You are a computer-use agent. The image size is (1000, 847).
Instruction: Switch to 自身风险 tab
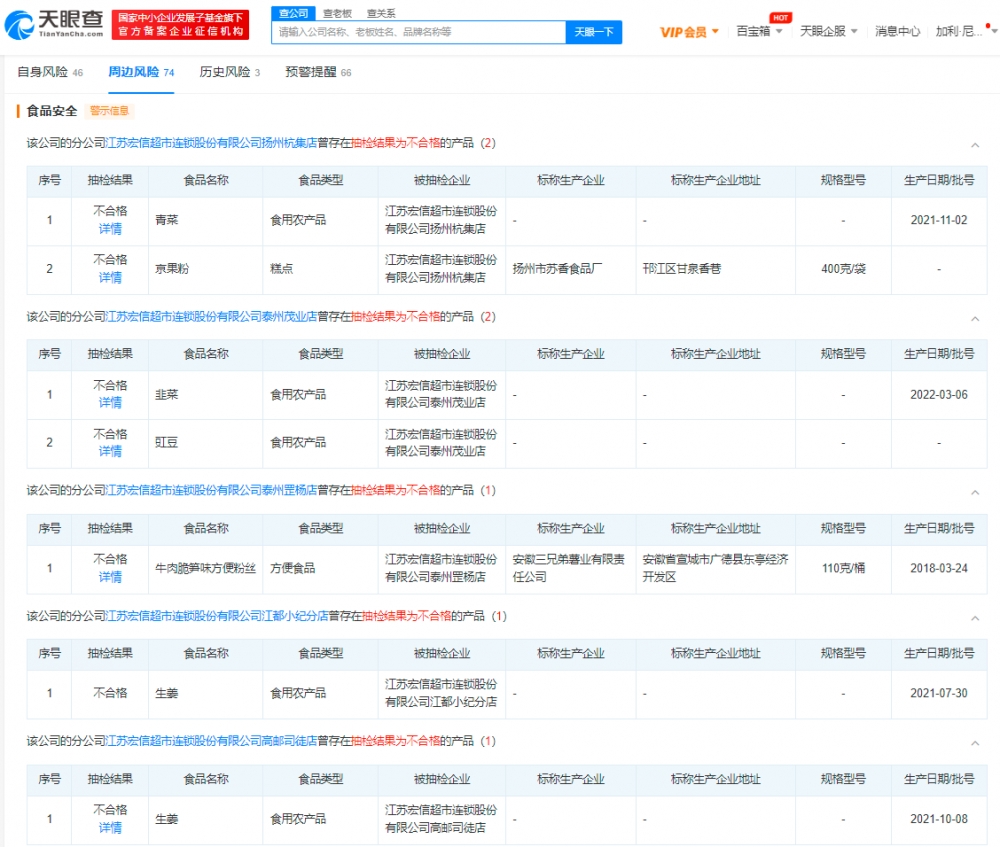(50, 72)
